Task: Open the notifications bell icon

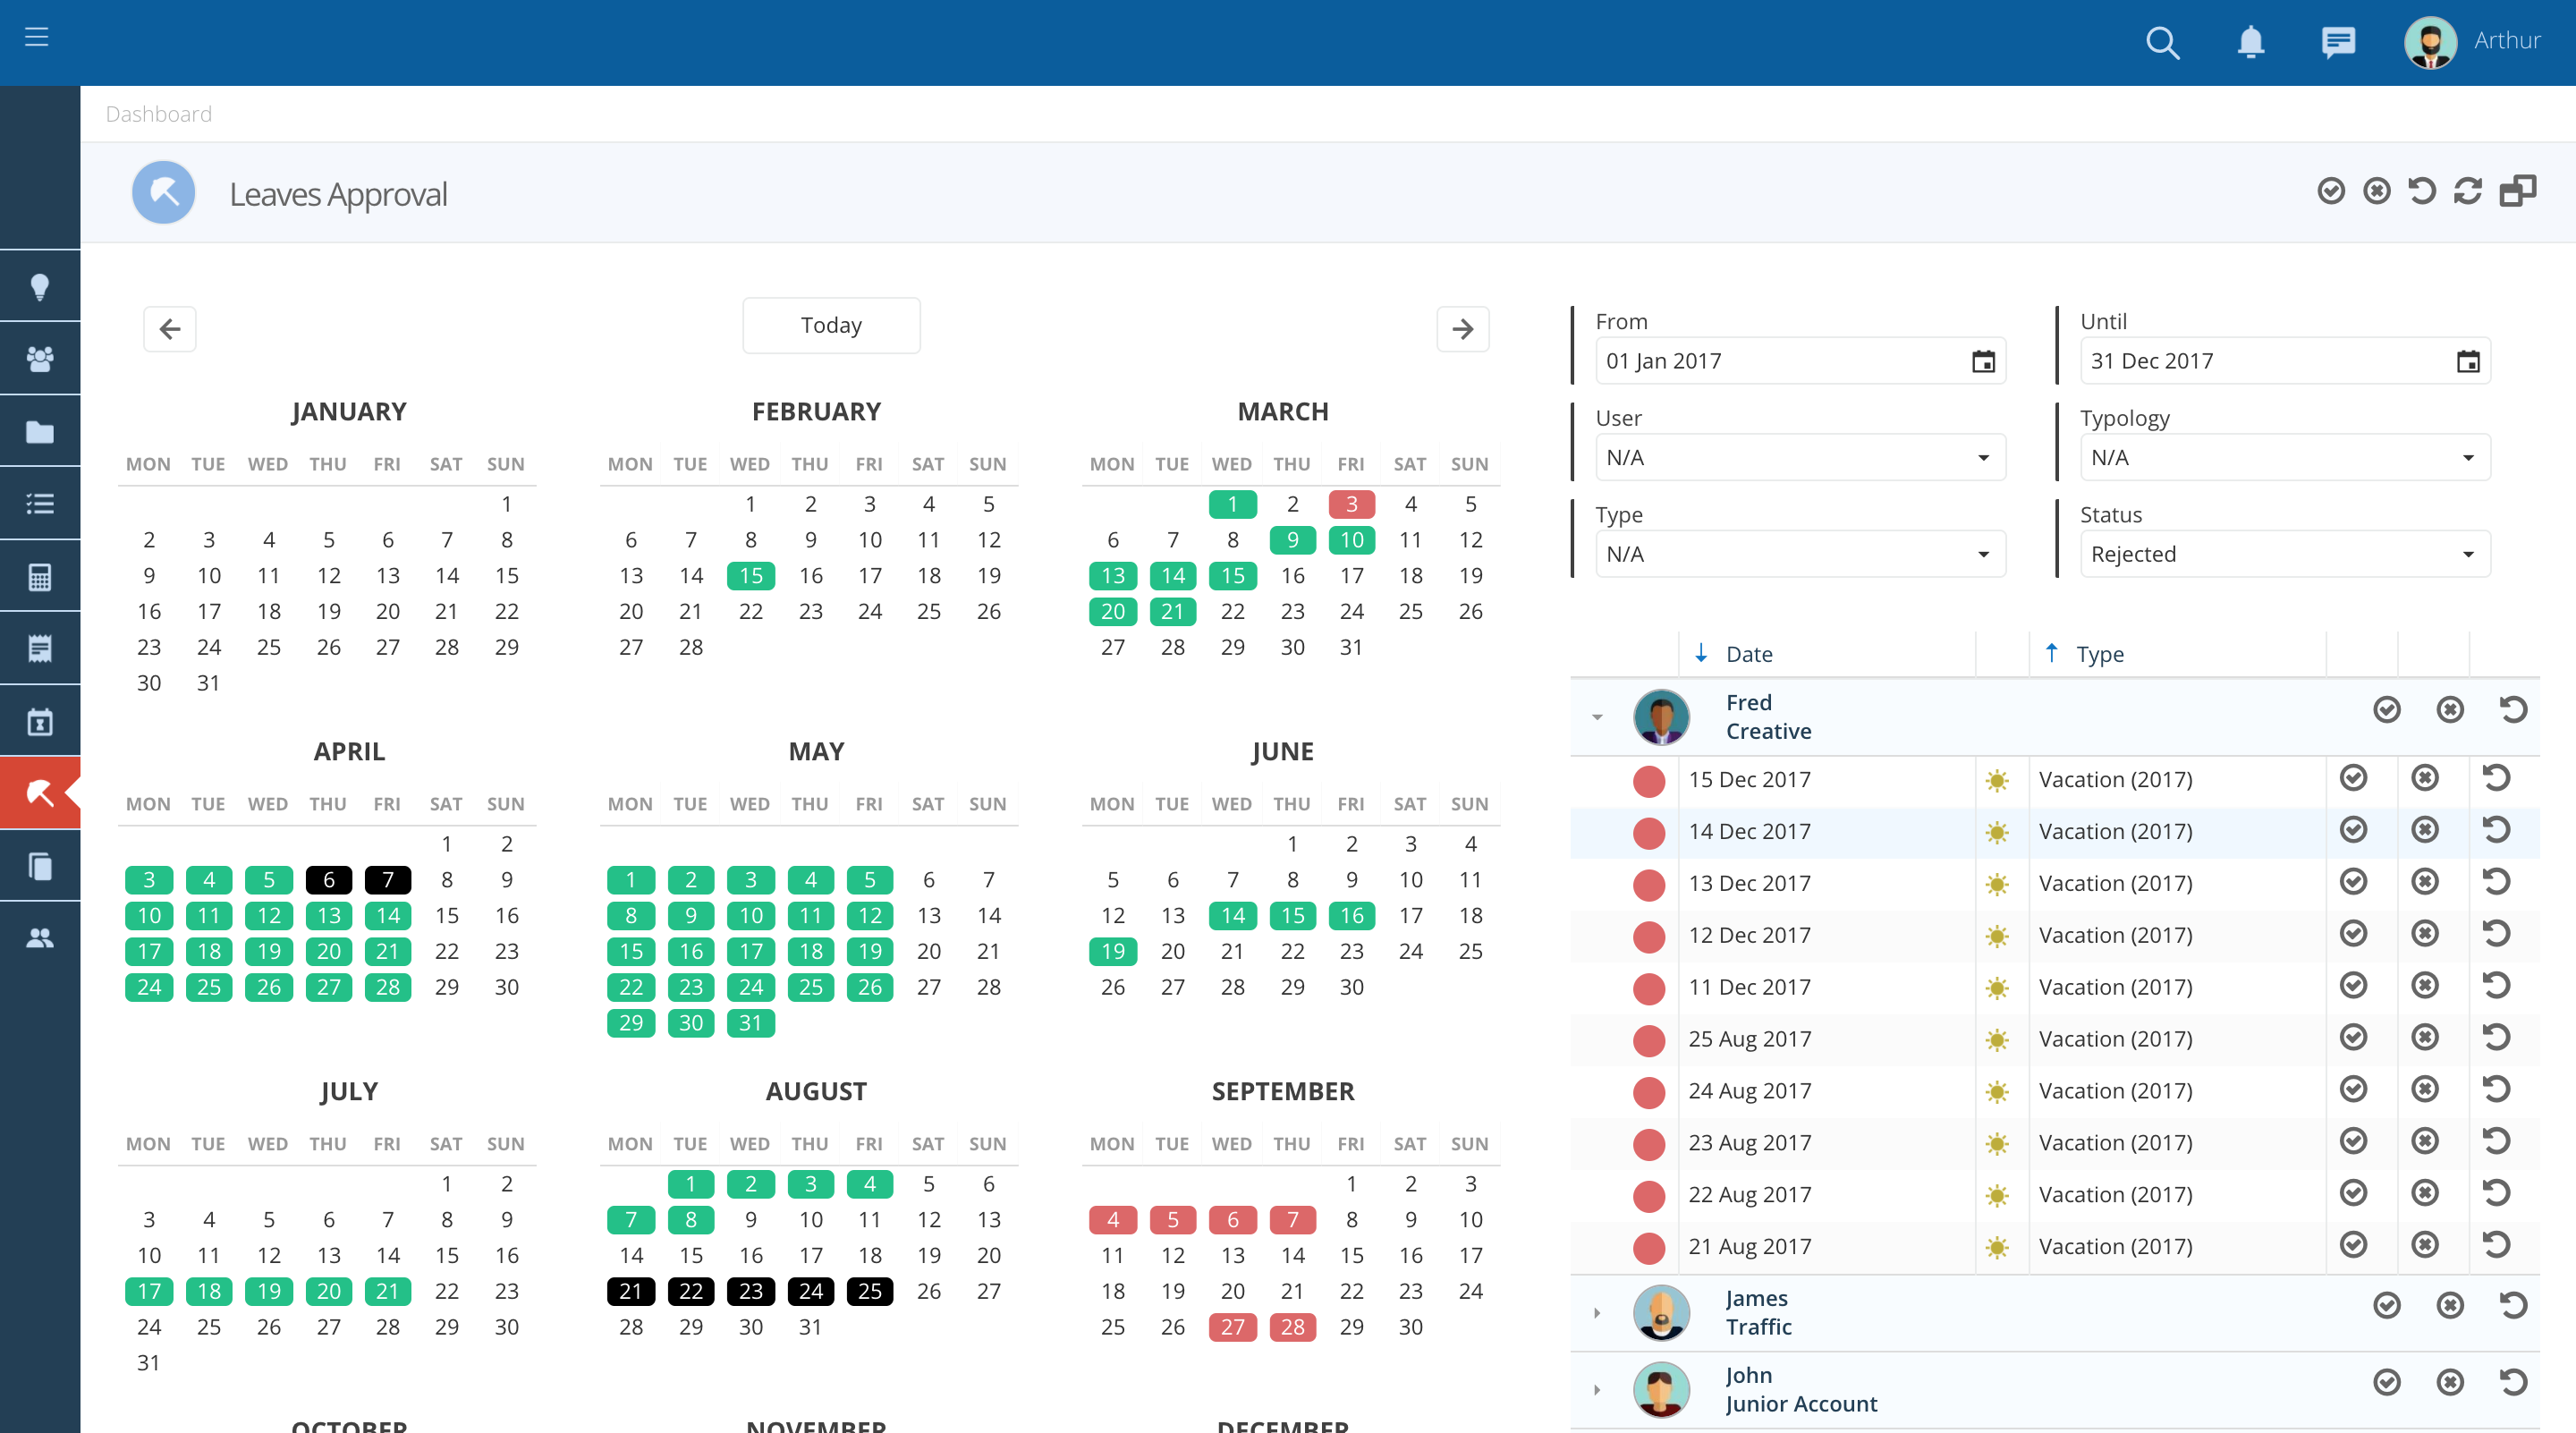Action: click(x=2251, y=42)
